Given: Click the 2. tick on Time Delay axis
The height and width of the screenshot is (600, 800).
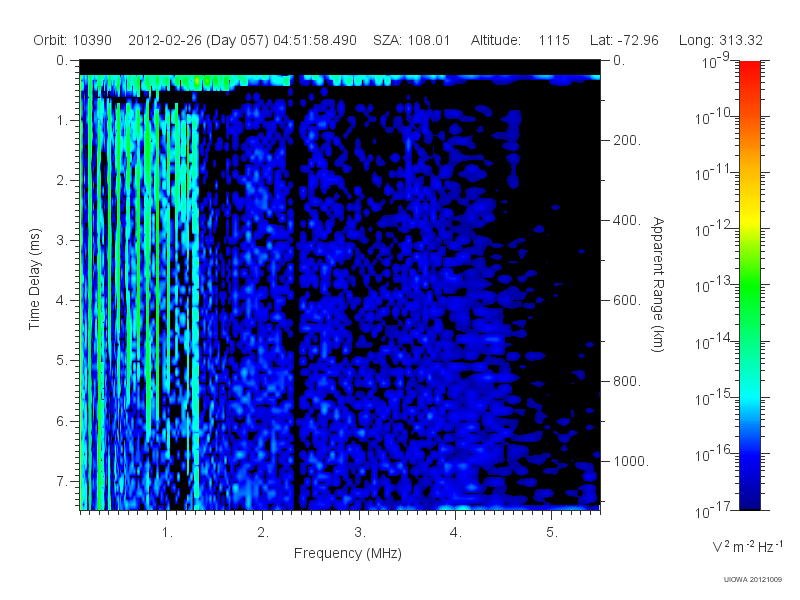Looking at the screenshot, I should pos(62,181).
